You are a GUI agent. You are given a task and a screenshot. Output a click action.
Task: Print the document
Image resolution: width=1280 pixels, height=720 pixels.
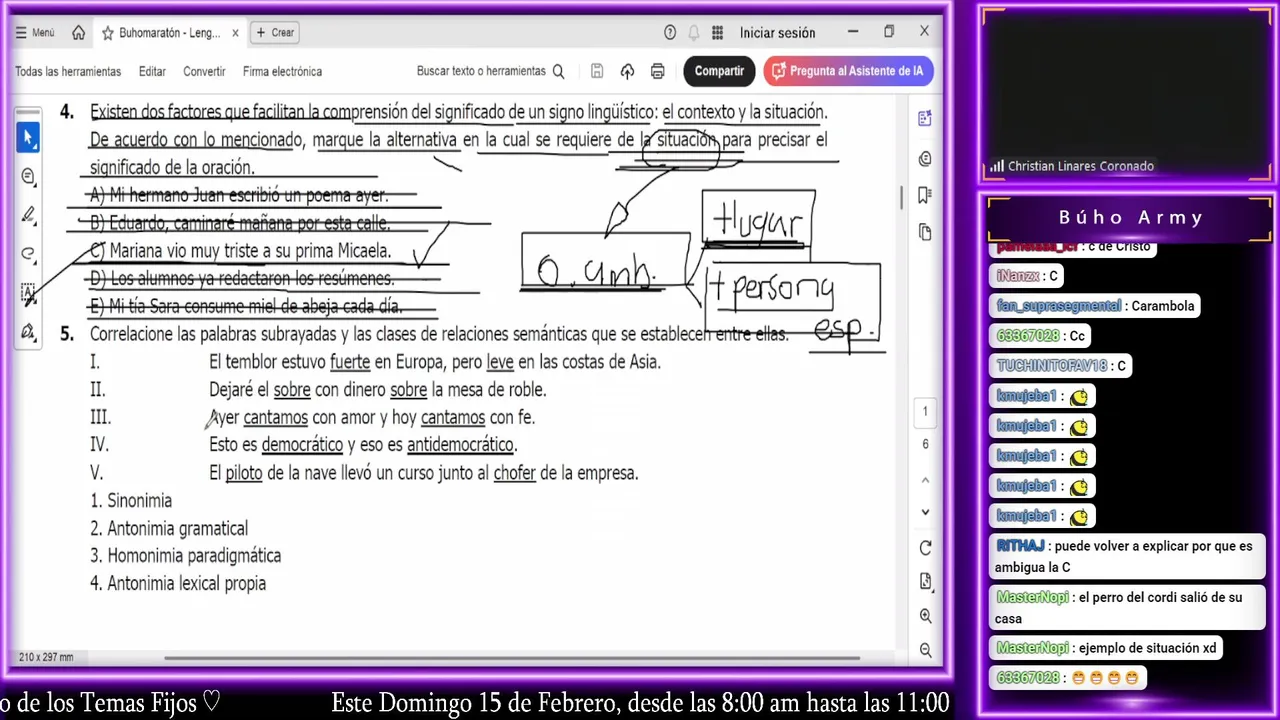click(657, 71)
